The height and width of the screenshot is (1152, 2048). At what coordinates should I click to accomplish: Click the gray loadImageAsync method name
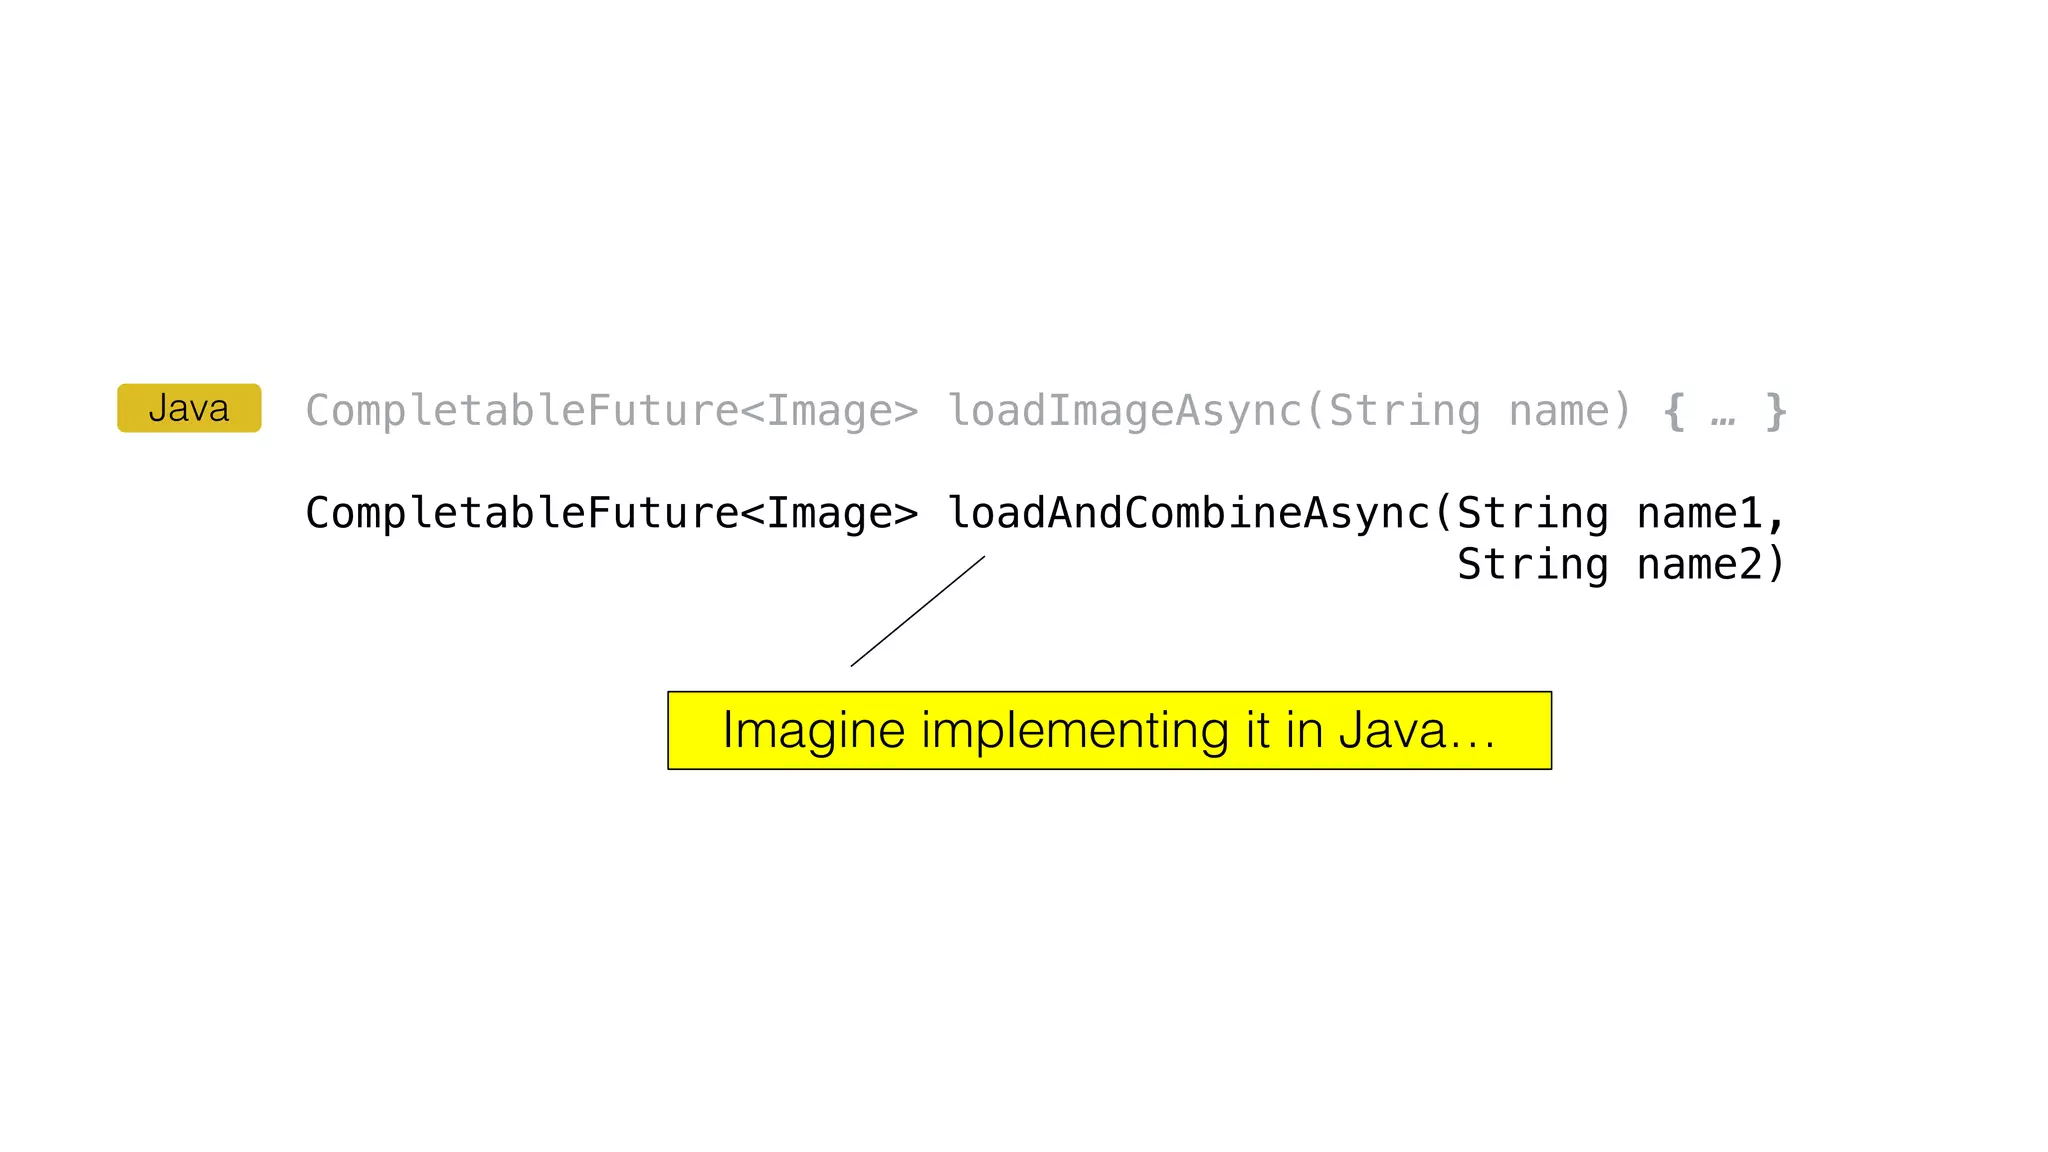point(1125,411)
